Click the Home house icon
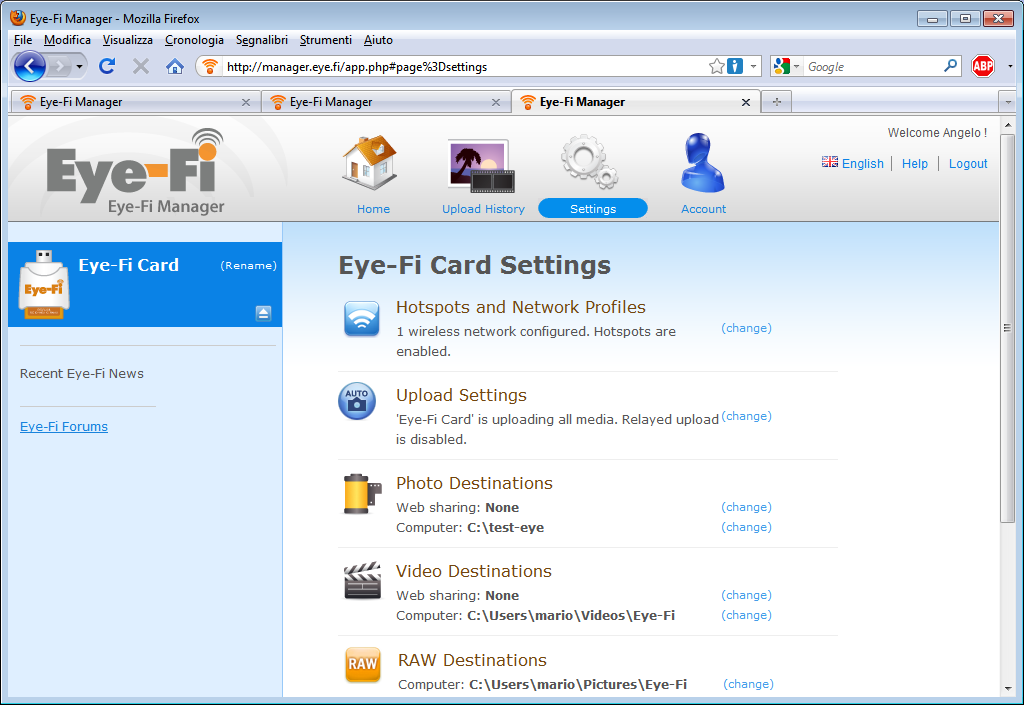 (370, 162)
